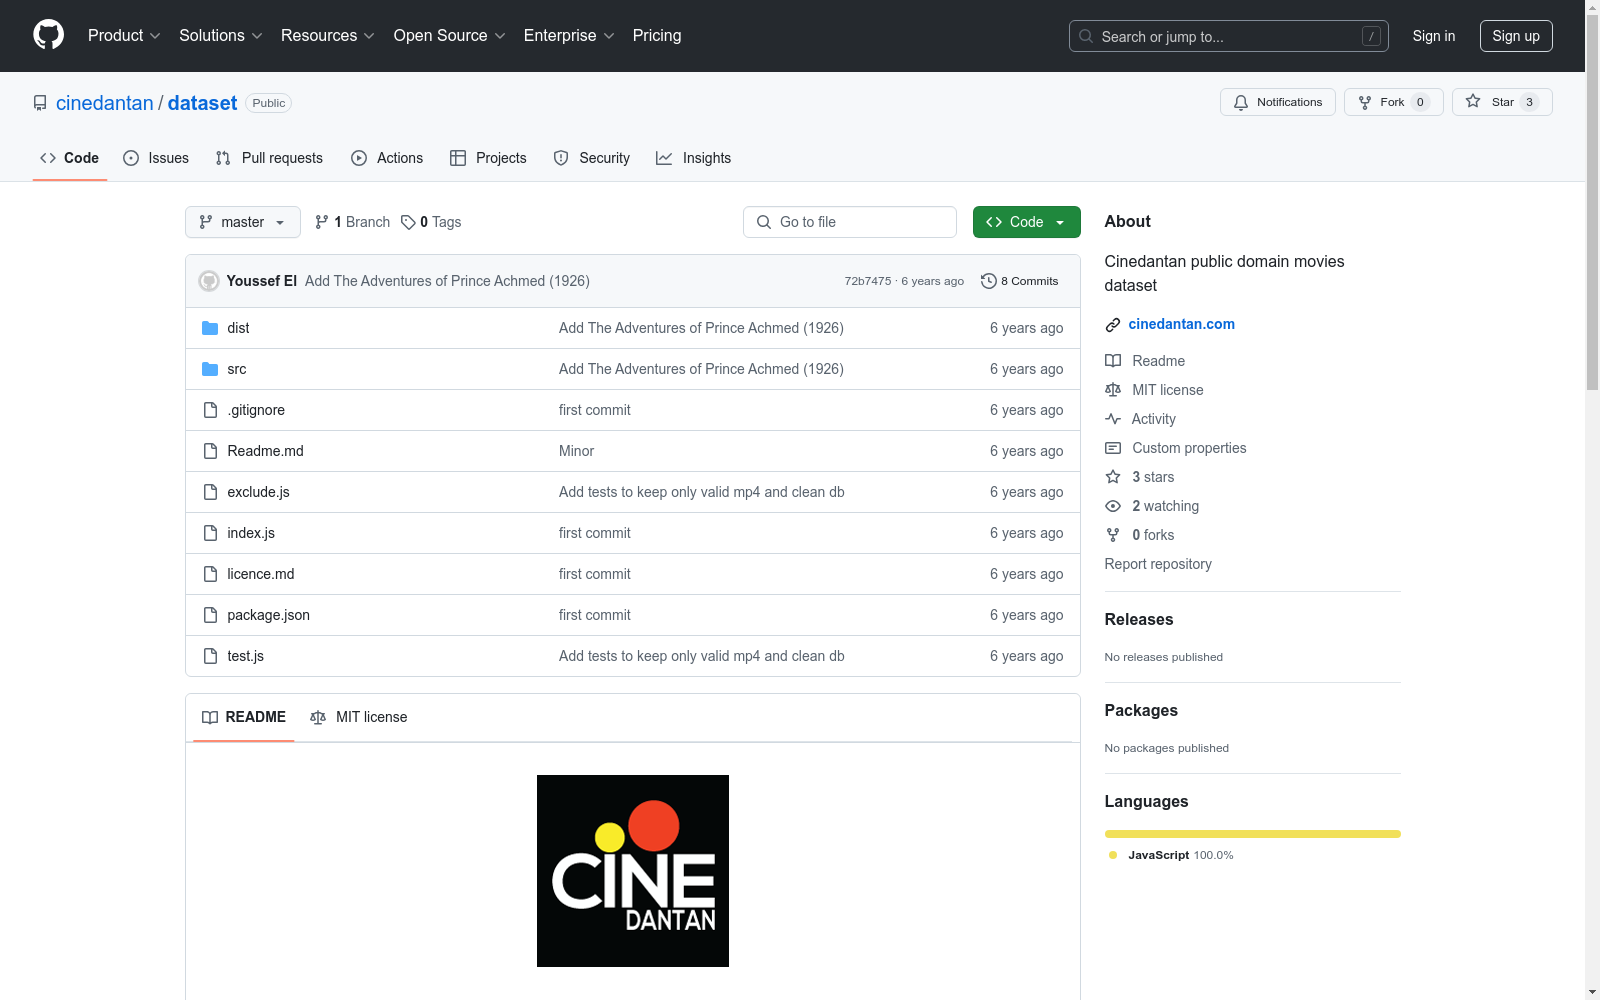Go to the Actions tab
This screenshot has height=1000, width=1600.
click(387, 158)
